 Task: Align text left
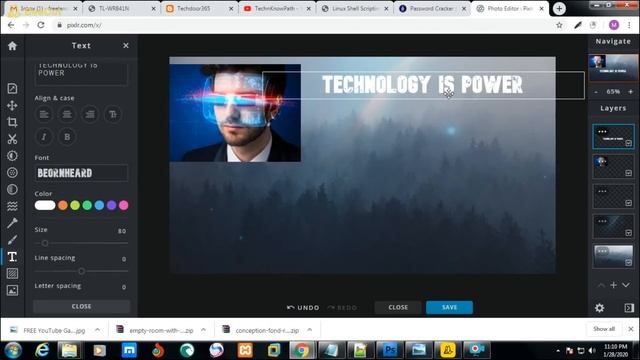[44, 114]
